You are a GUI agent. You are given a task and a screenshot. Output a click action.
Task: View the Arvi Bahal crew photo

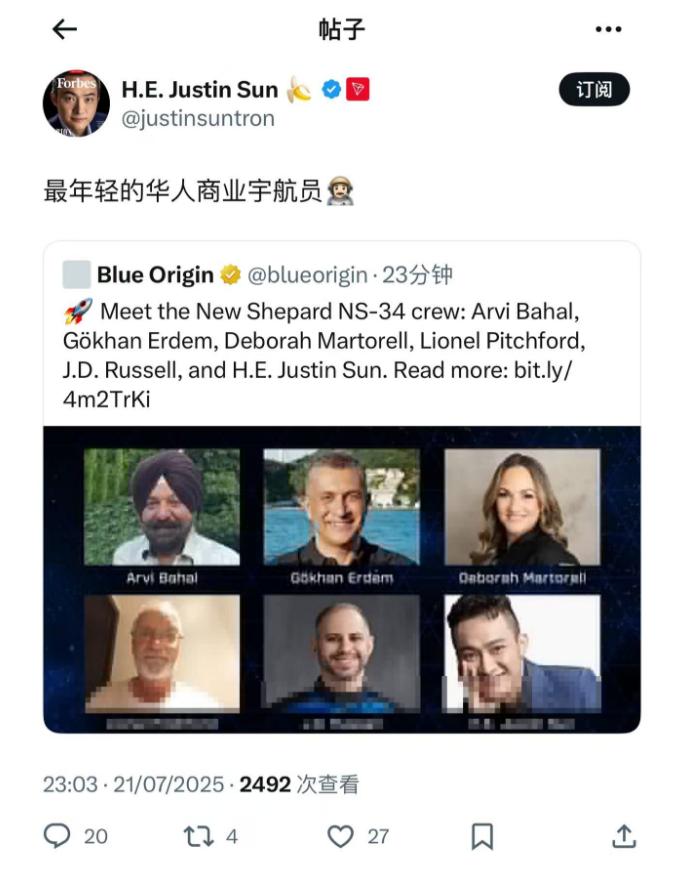[x=162, y=507]
